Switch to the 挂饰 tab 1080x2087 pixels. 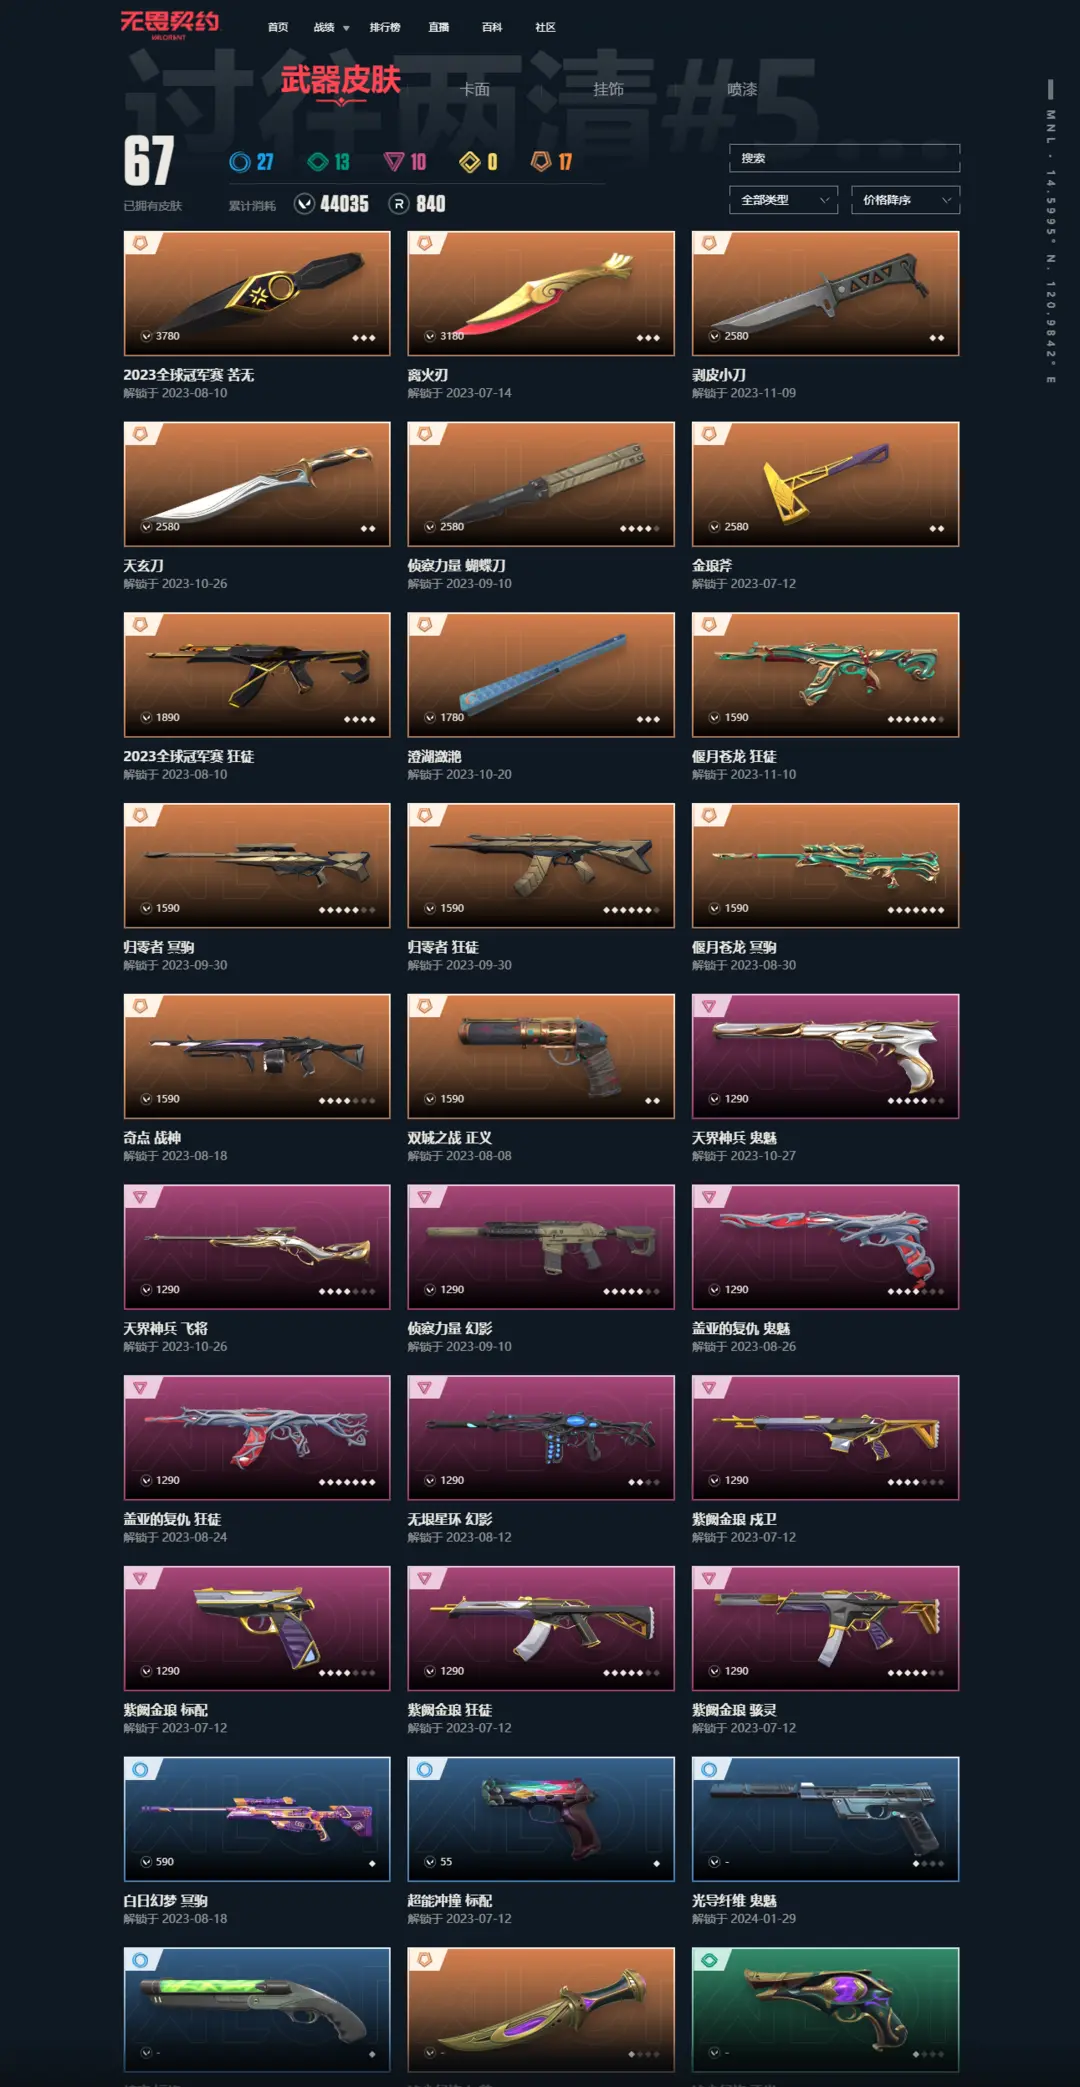point(608,89)
